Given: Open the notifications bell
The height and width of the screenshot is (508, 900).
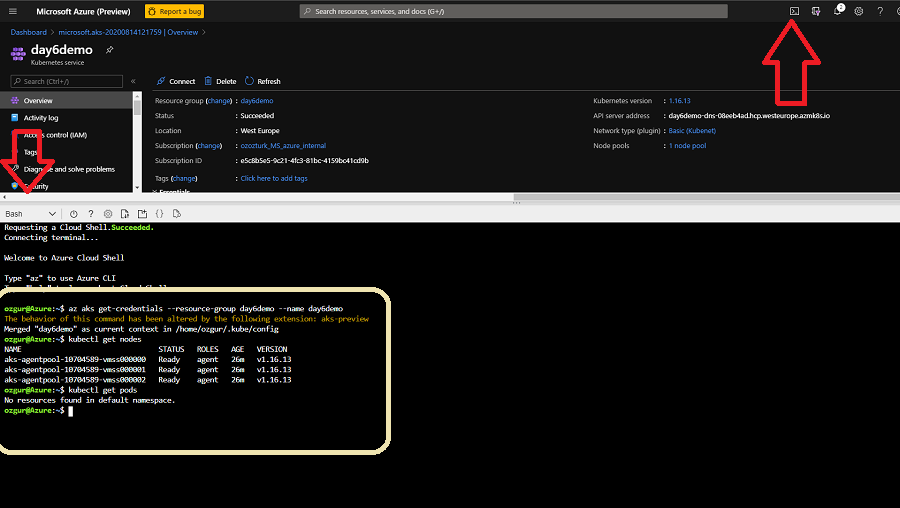Looking at the screenshot, I should pyautogui.click(x=838, y=11).
